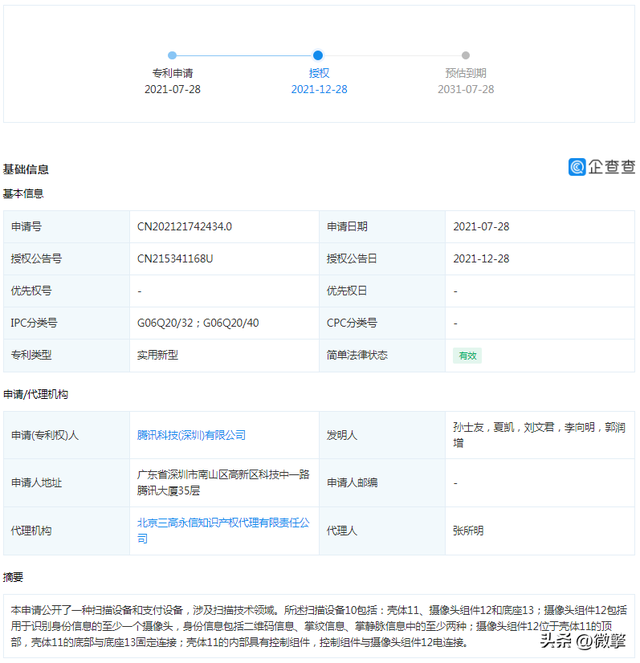Click the 预估到期 timeline label
Screen dimensions: 640x663
pos(465,73)
